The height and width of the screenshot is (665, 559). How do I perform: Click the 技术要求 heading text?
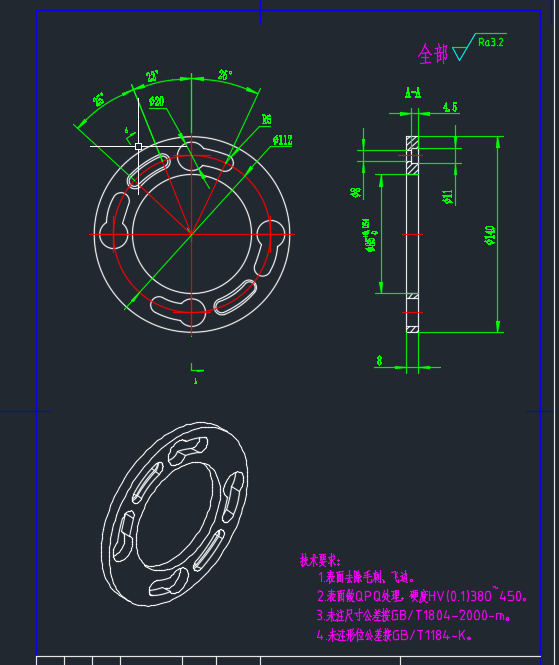321,560
